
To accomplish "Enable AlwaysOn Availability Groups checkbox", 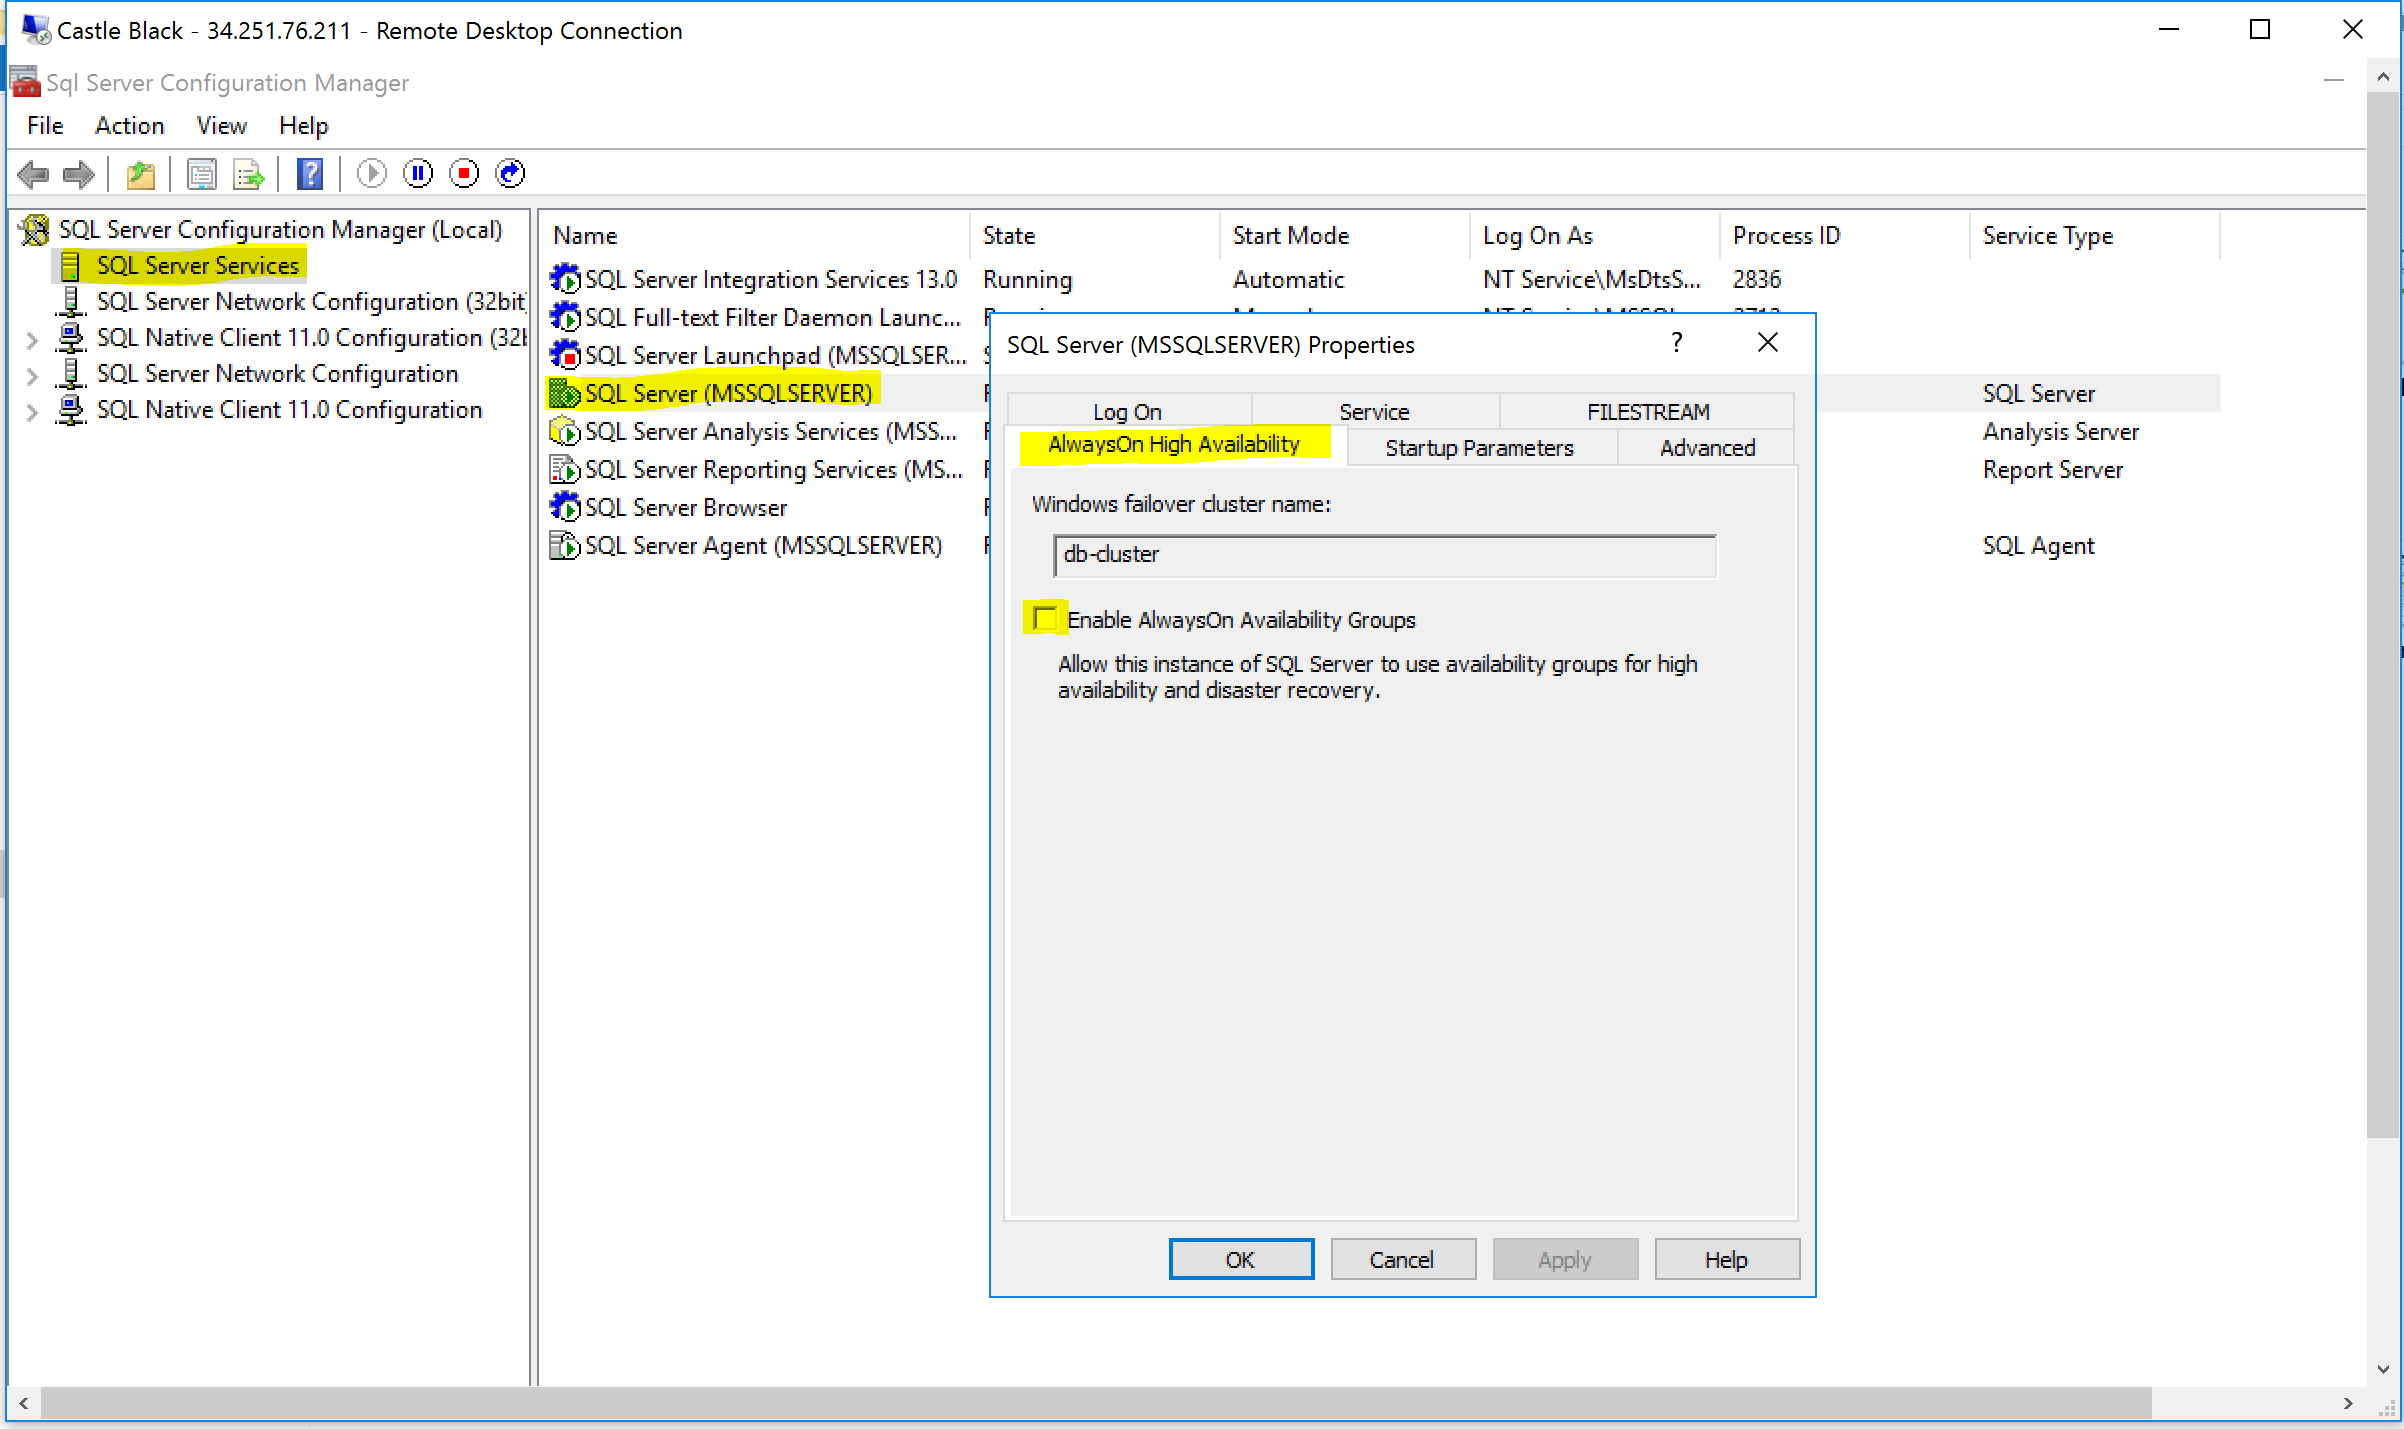I will (1046, 619).
